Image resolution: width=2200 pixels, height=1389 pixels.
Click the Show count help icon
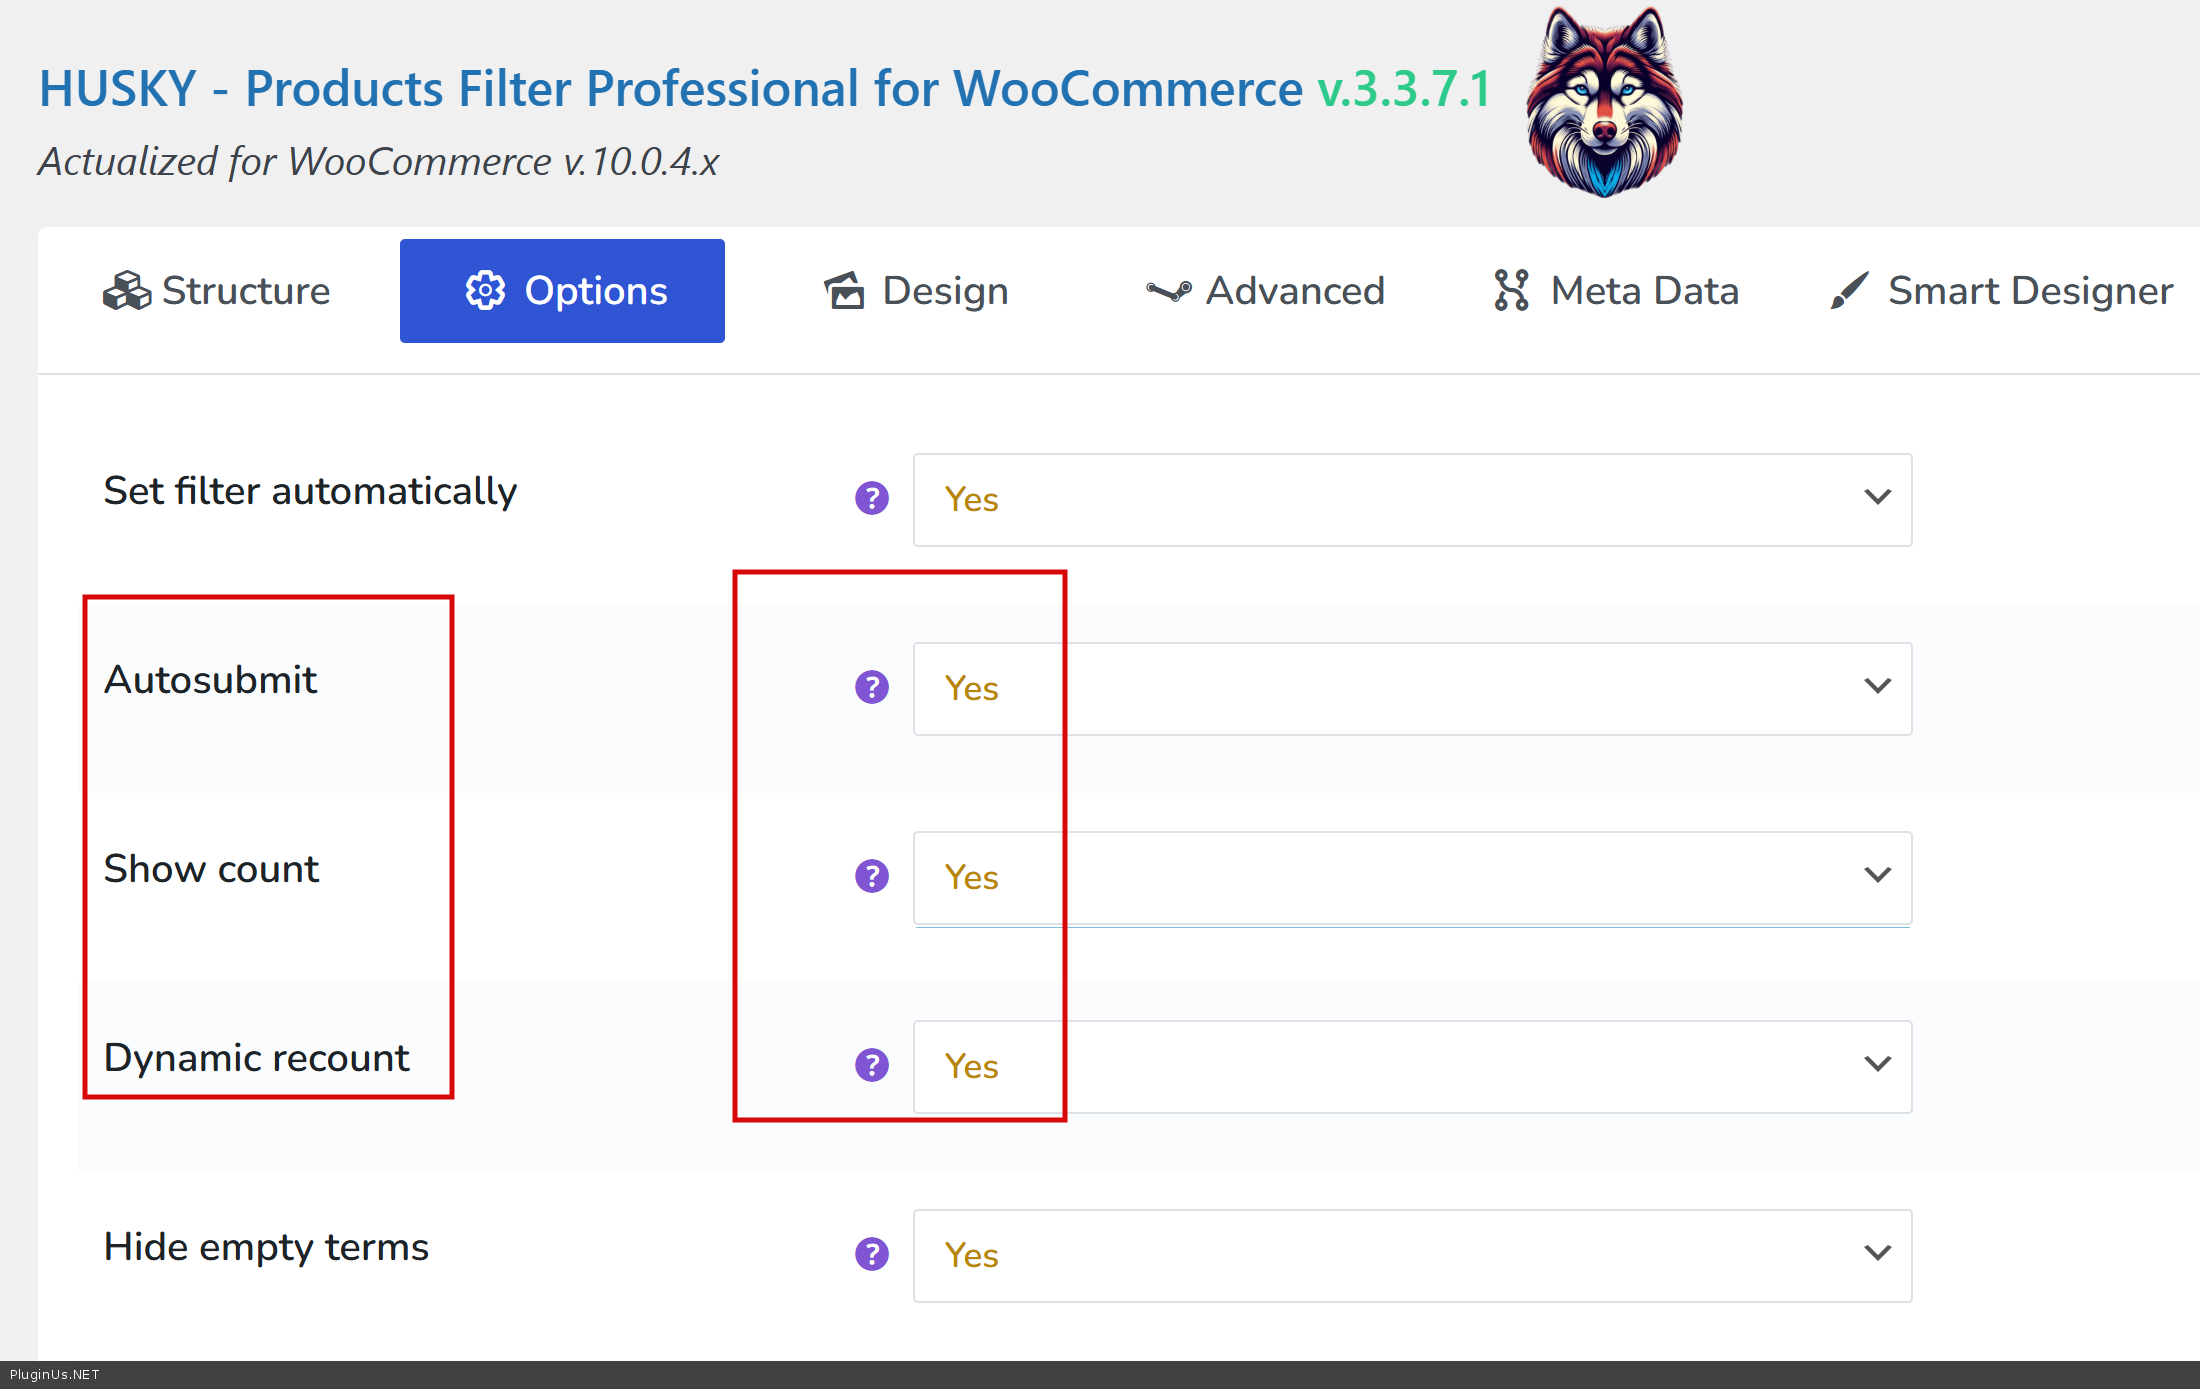point(871,876)
